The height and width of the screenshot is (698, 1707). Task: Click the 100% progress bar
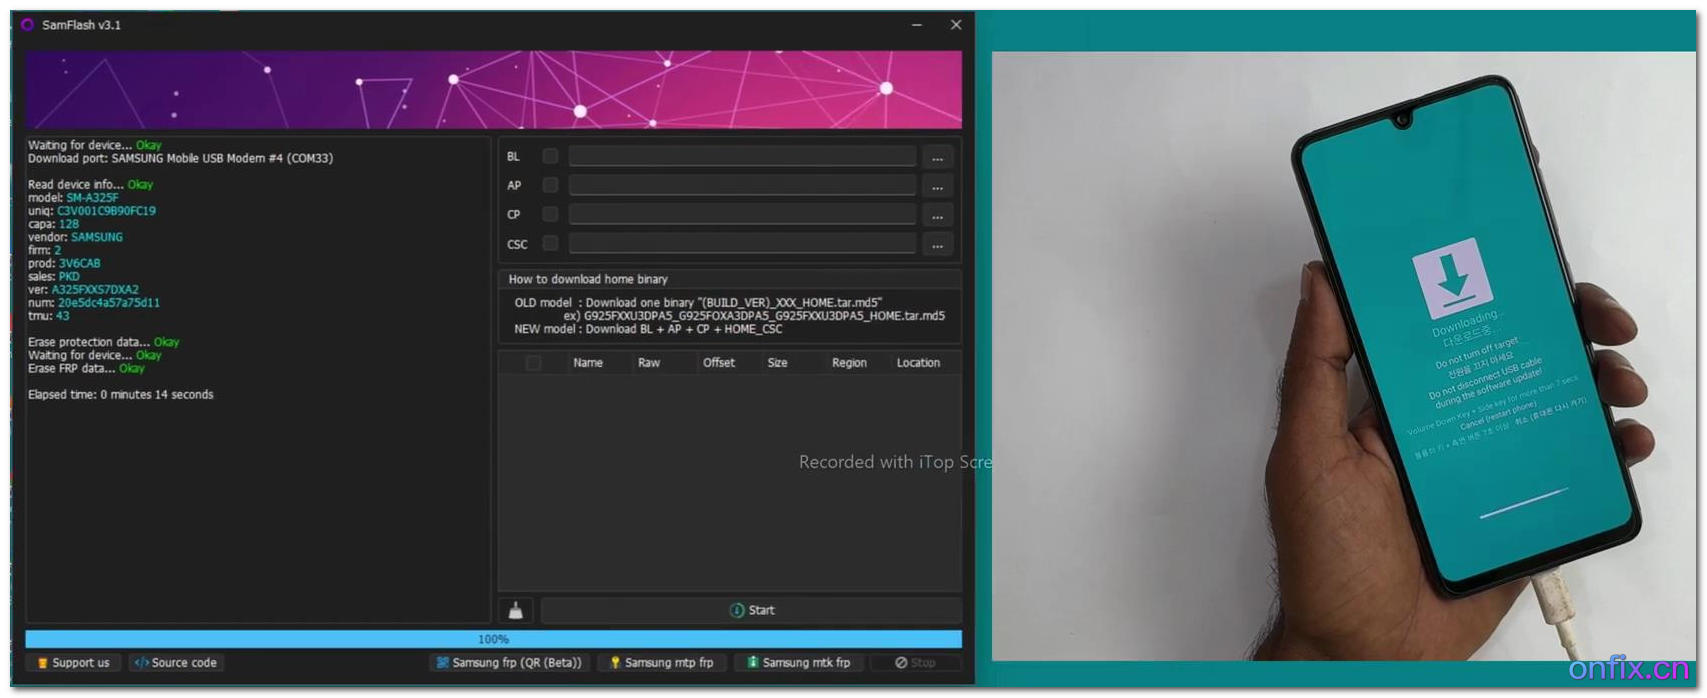click(x=493, y=639)
